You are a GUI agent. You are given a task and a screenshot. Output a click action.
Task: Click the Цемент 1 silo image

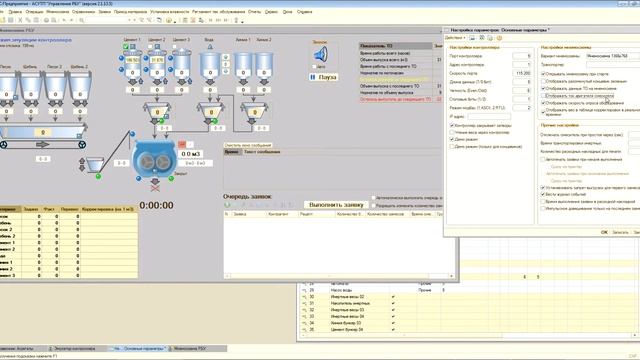tap(132, 64)
